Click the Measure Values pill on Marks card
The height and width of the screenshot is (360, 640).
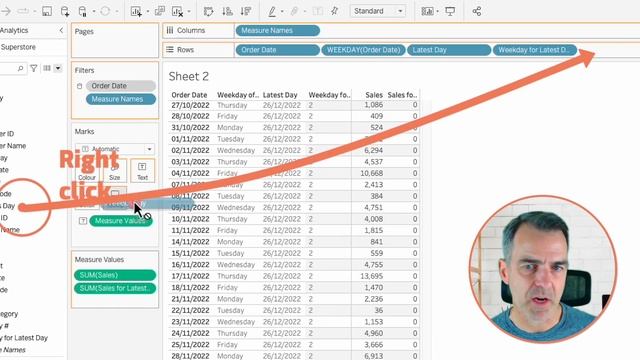tap(121, 221)
